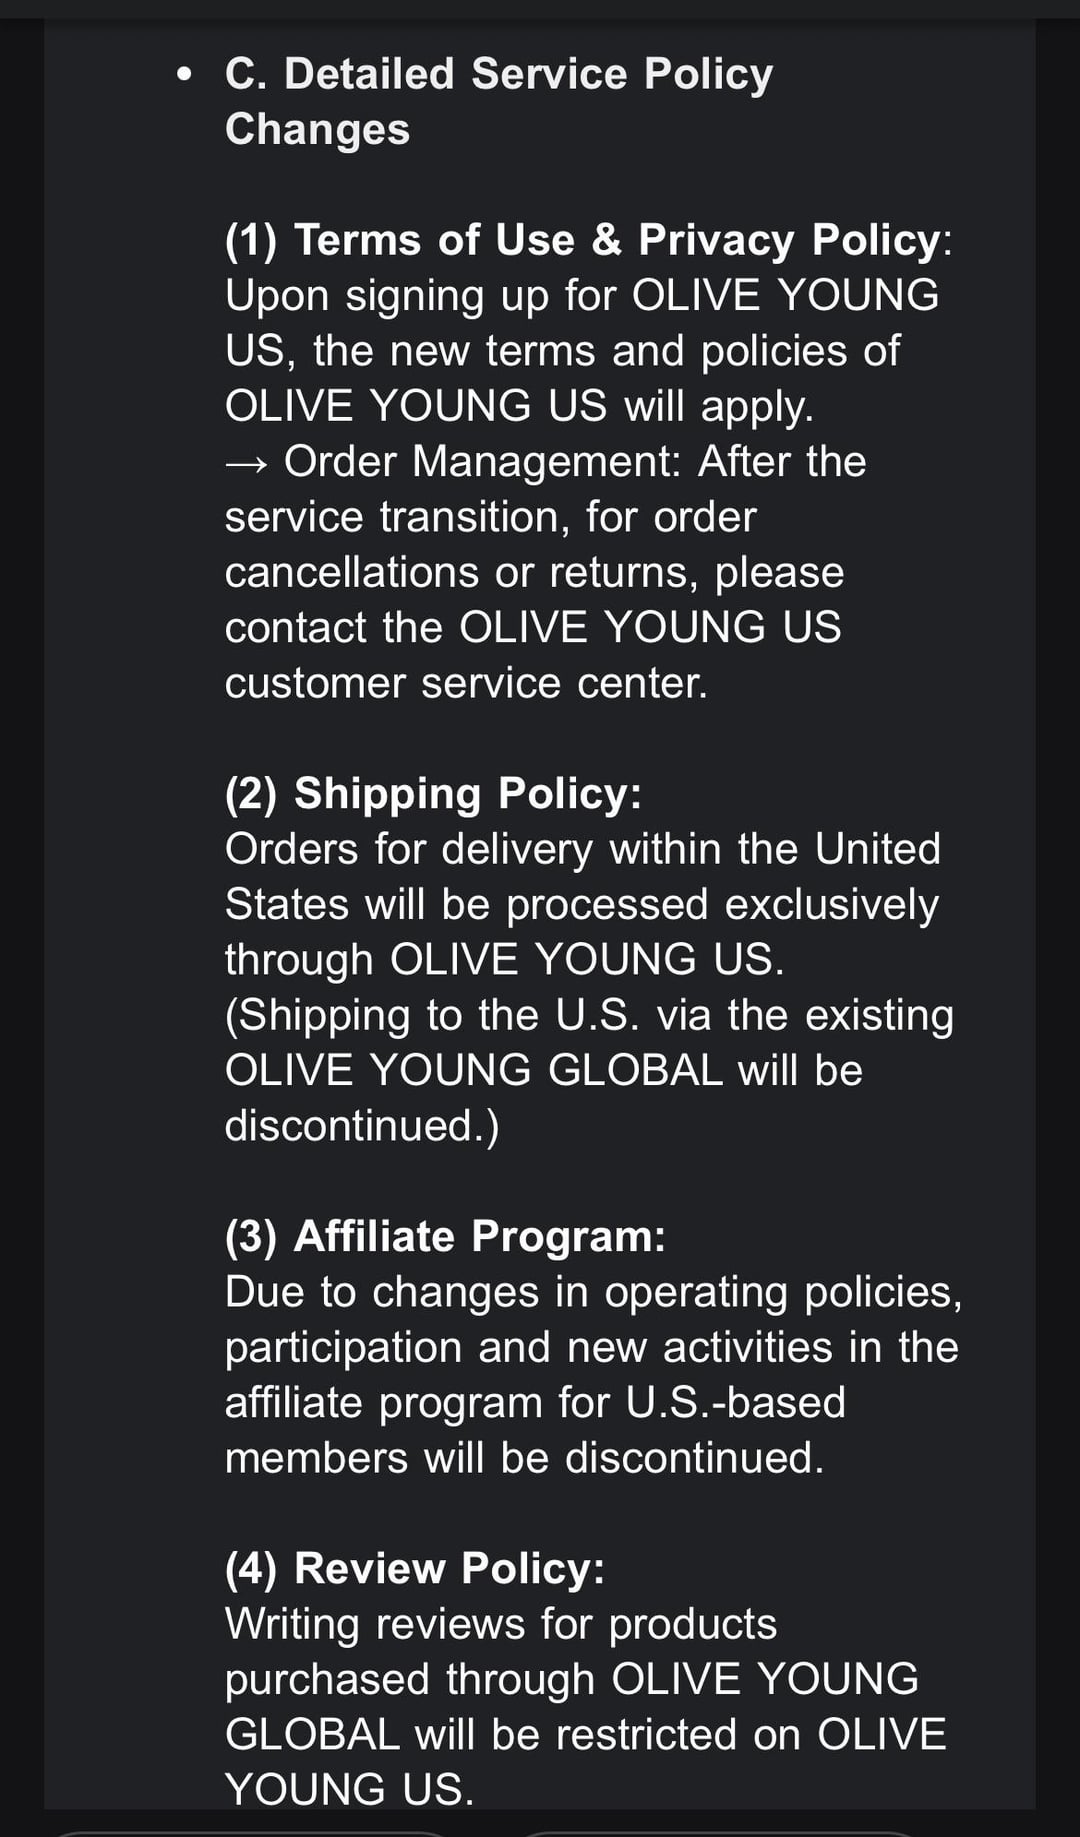This screenshot has width=1080, height=1837.
Task: Tap the "through OLIVE YOUNG US." line
Action: point(504,960)
